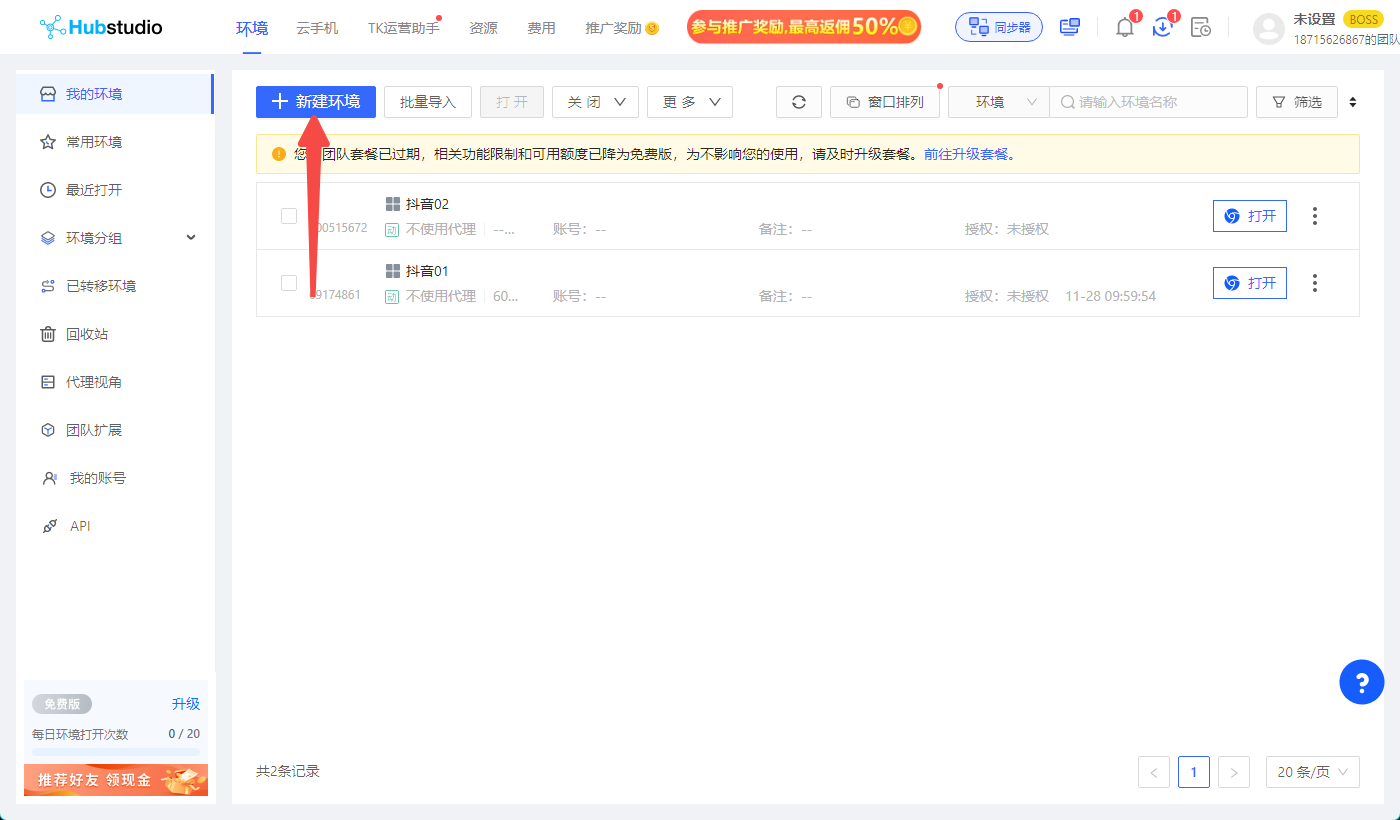Click the daily environment open usage bar
Viewport: 1400px width, 820px height.
115,750
